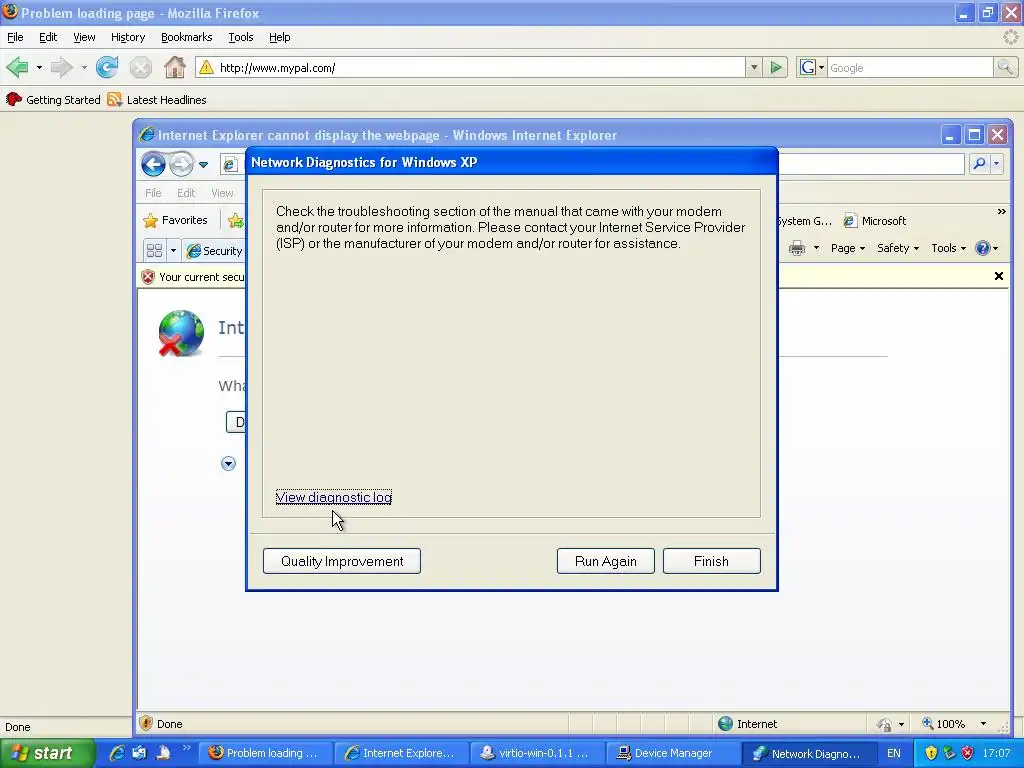Click the red shield tray icon

point(968,753)
